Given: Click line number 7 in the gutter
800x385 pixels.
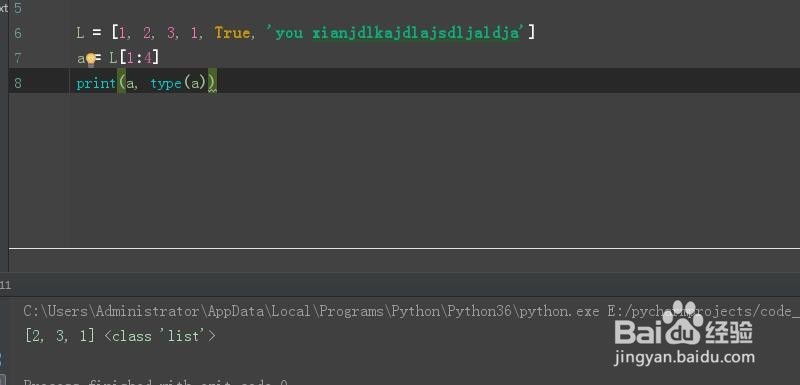Looking at the screenshot, I should [x=18, y=58].
